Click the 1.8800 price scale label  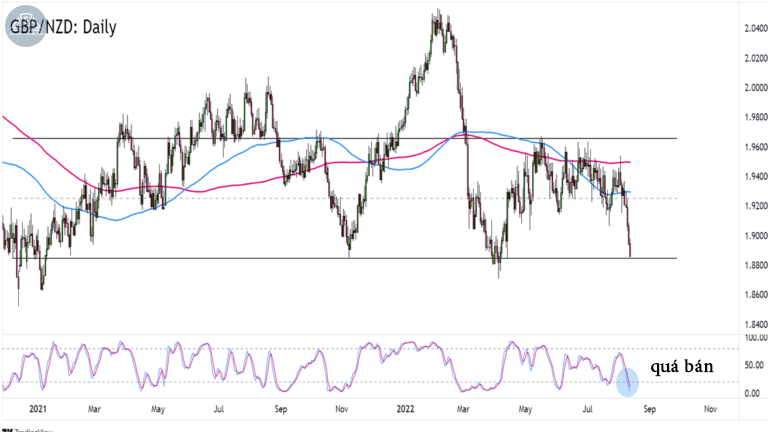click(756, 265)
